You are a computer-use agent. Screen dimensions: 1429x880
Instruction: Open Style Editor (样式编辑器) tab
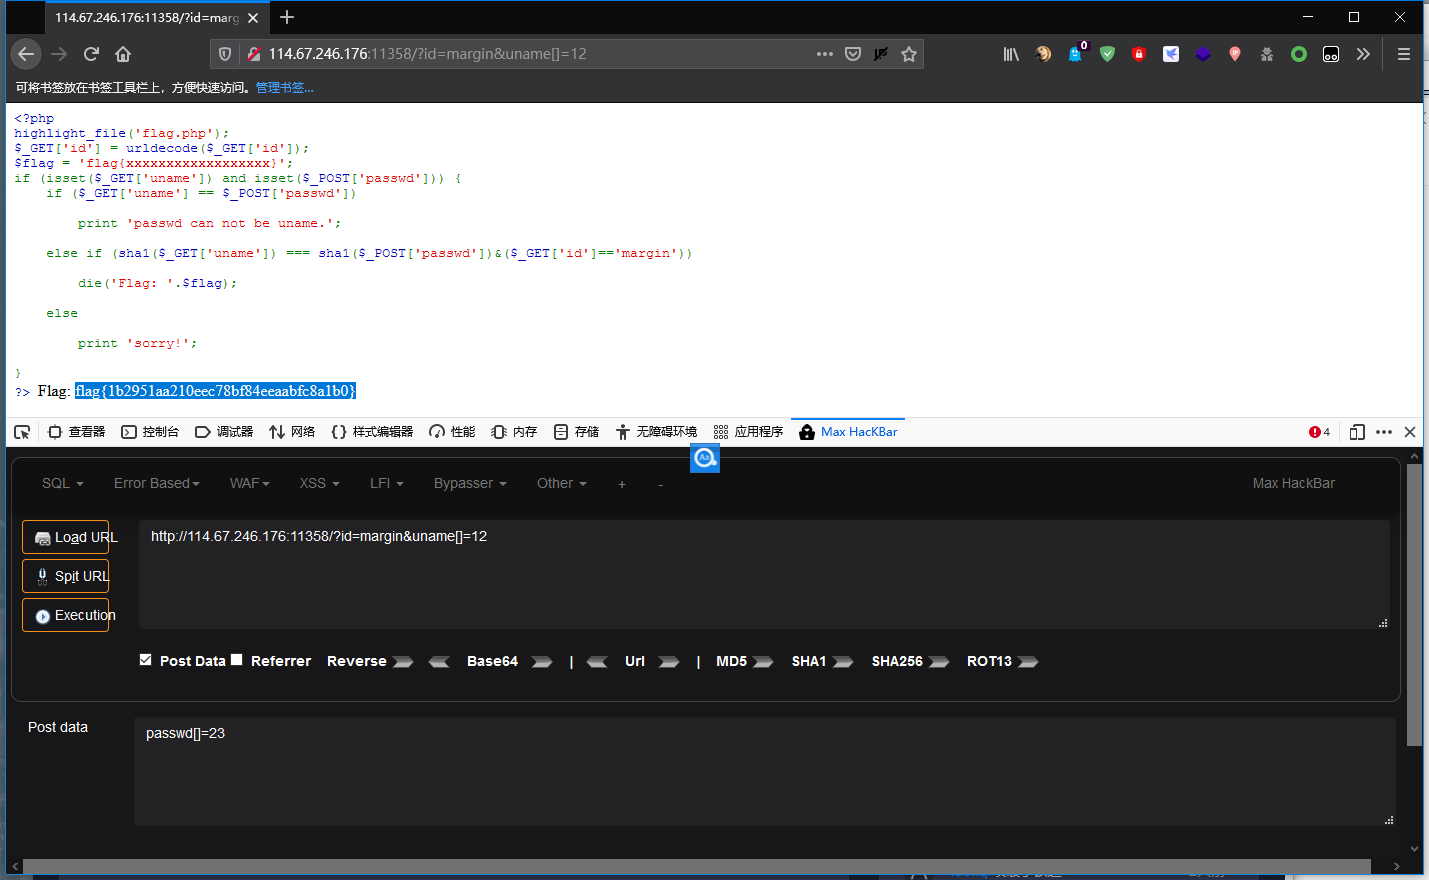pos(372,432)
